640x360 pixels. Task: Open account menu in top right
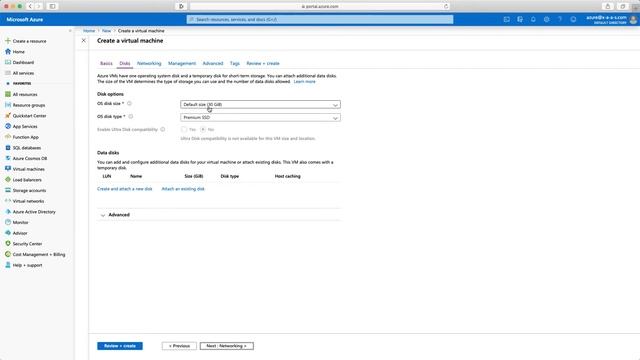[611, 19]
